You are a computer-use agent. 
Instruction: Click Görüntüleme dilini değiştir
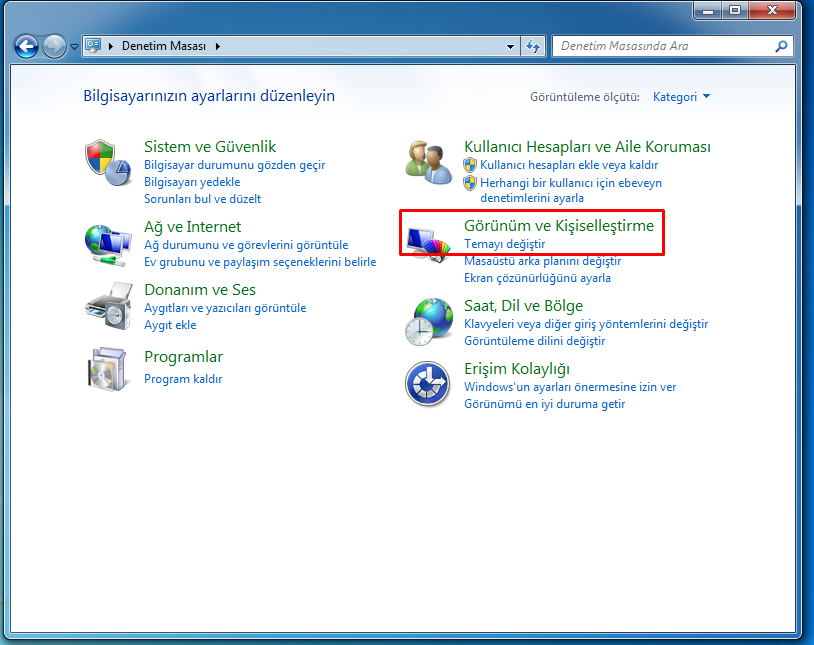point(535,341)
